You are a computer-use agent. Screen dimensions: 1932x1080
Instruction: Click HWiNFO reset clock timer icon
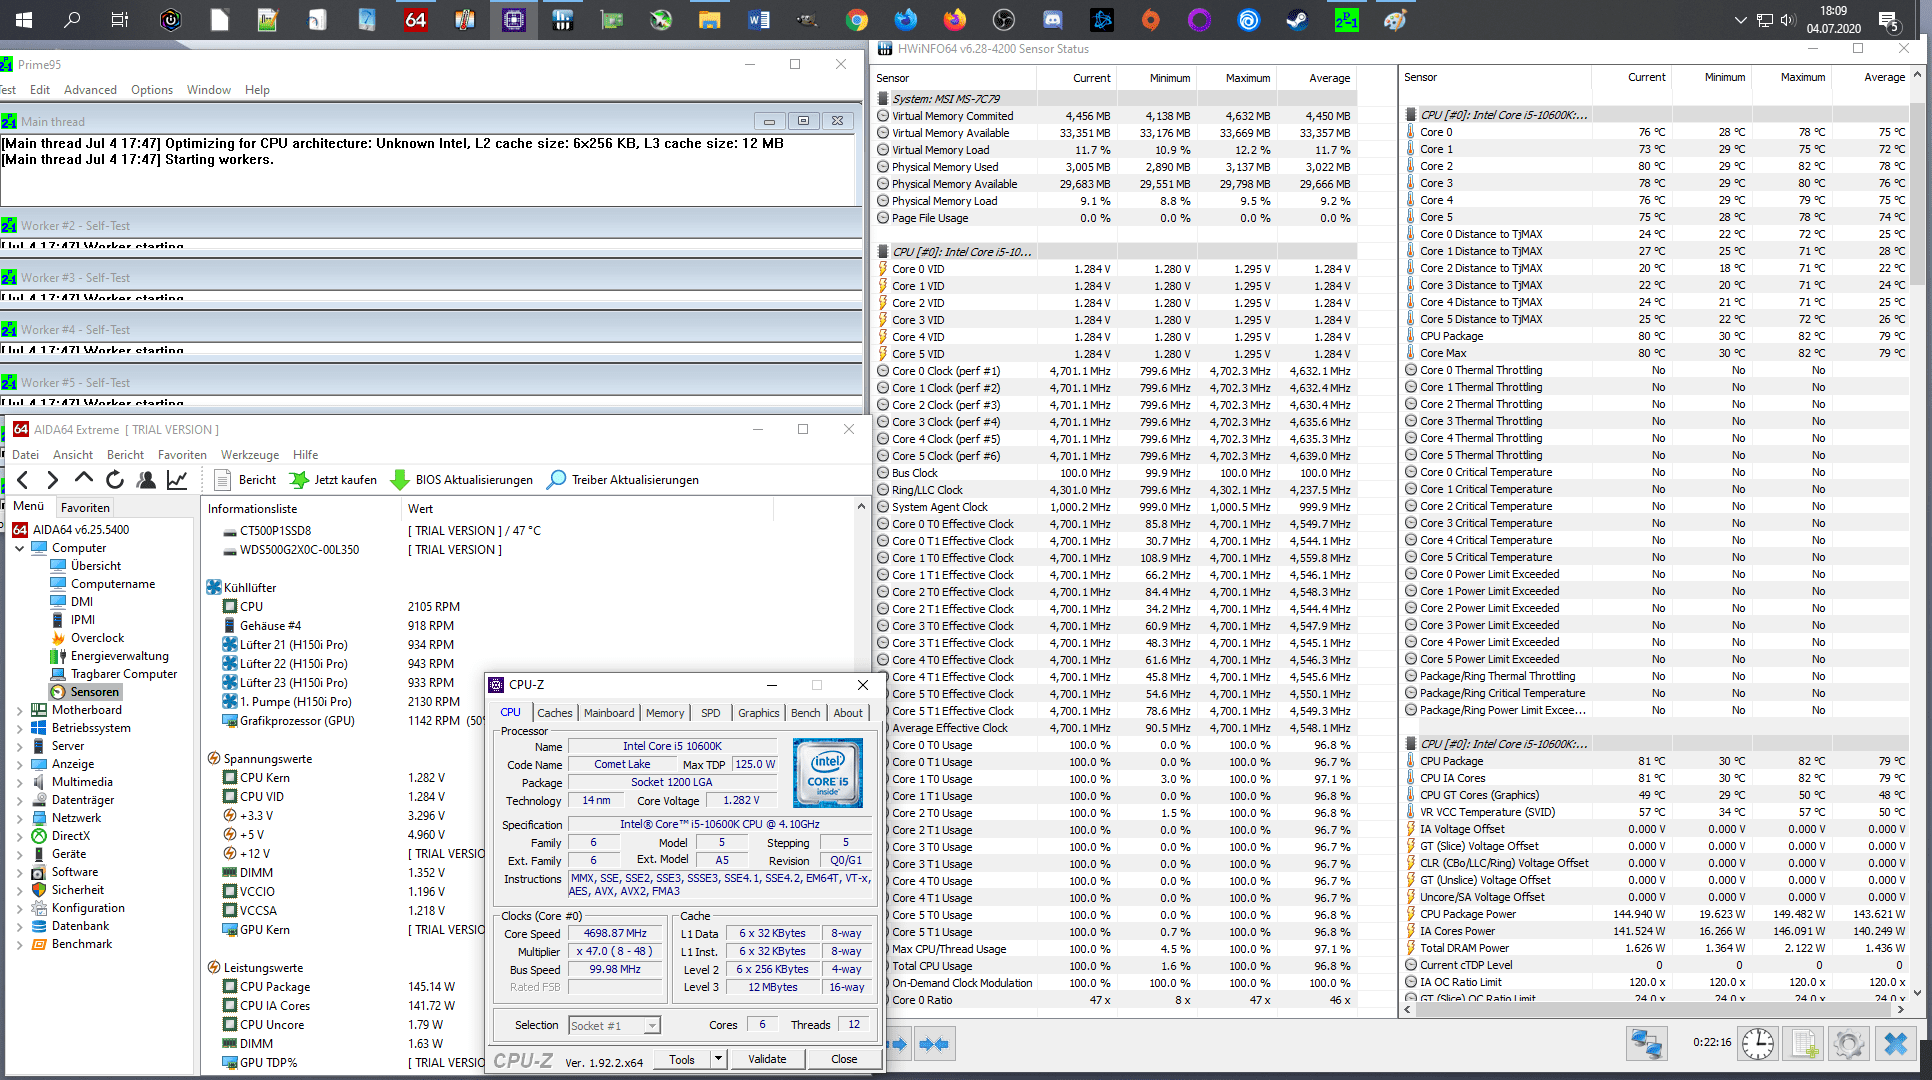pos(1757,1044)
